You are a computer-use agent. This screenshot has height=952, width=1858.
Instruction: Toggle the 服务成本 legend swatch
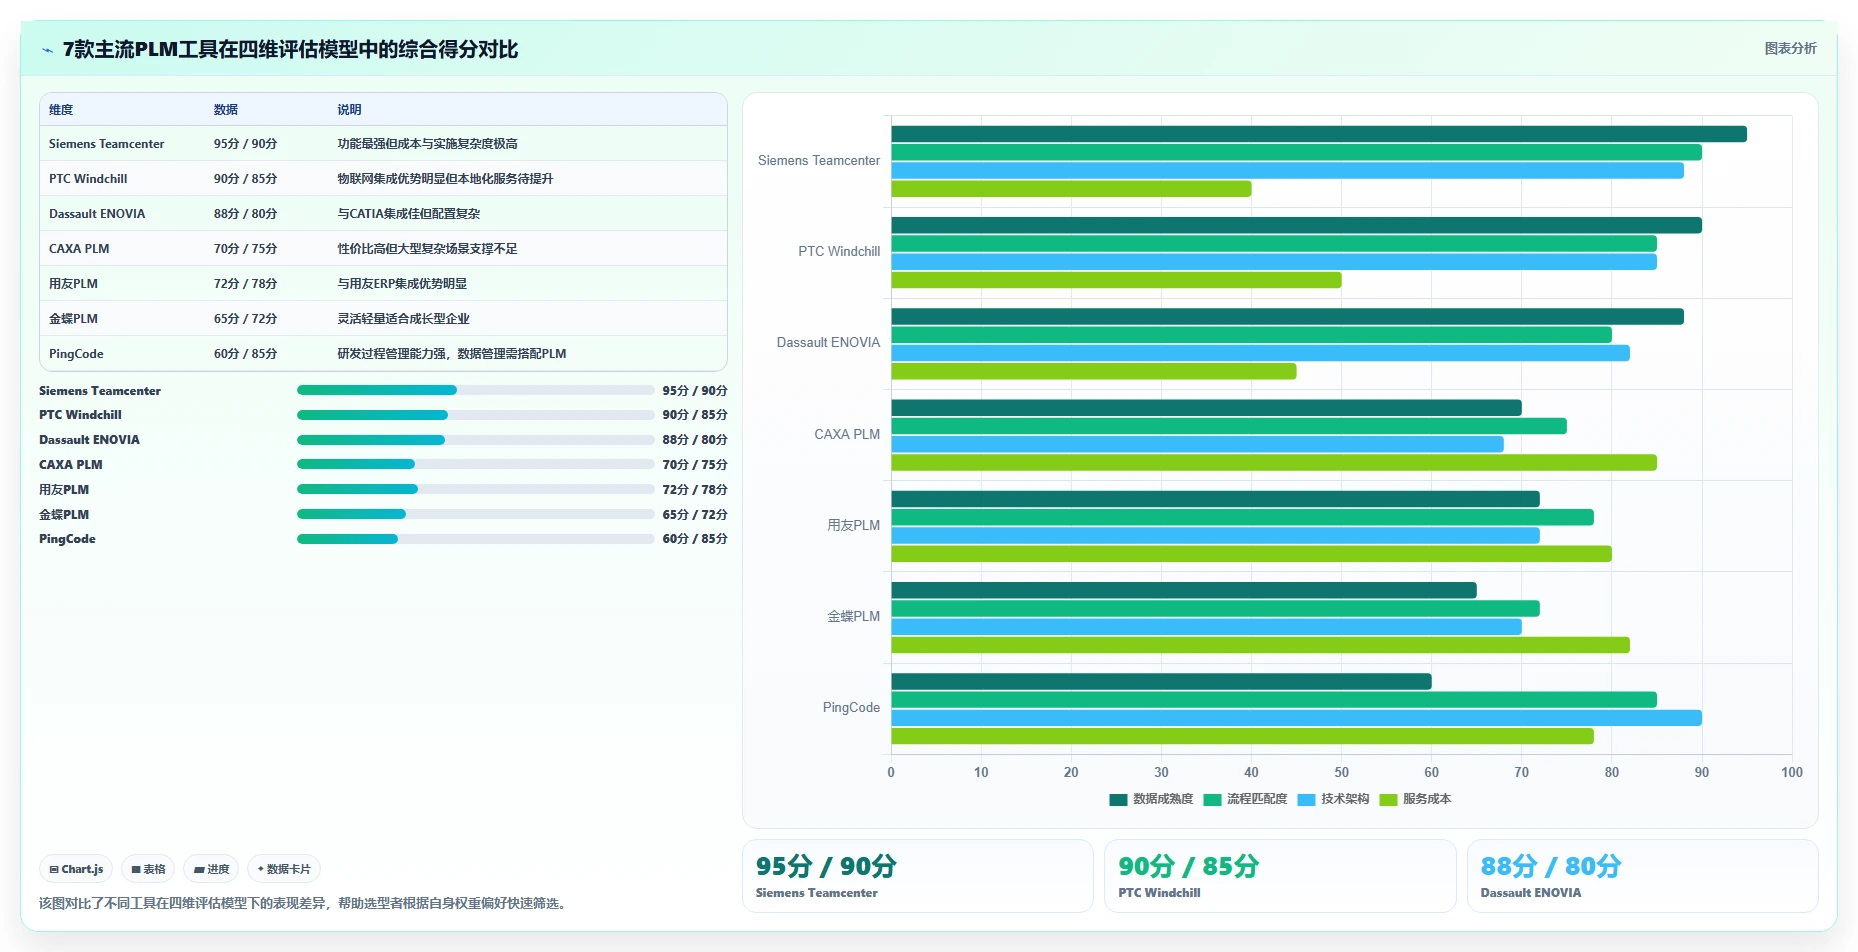[x=1388, y=799]
